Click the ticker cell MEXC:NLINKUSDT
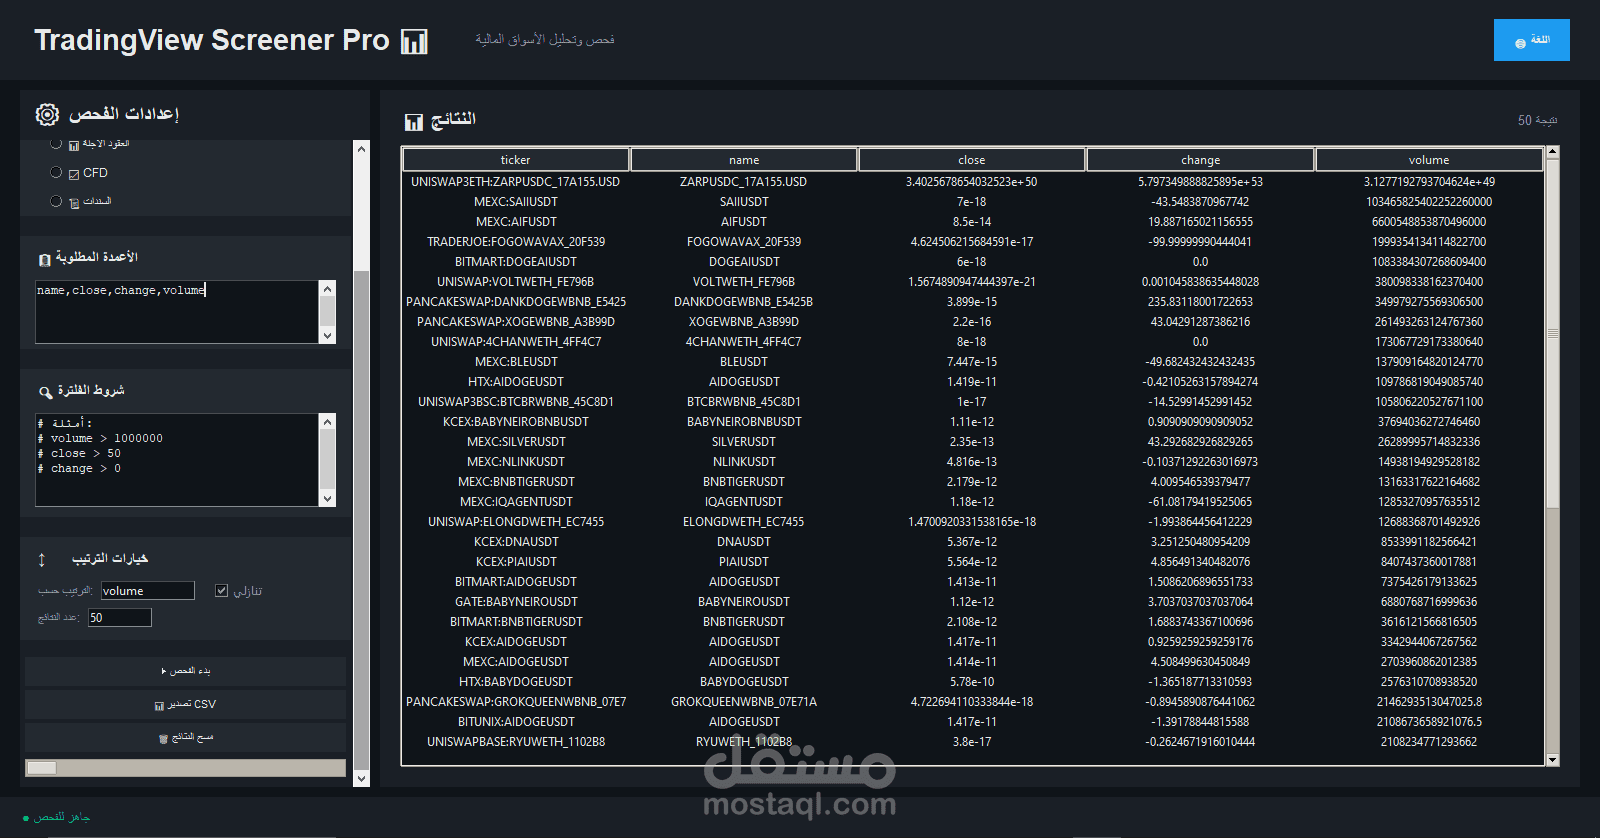The width and height of the screenshot is (1600, 838). (515, 462)
